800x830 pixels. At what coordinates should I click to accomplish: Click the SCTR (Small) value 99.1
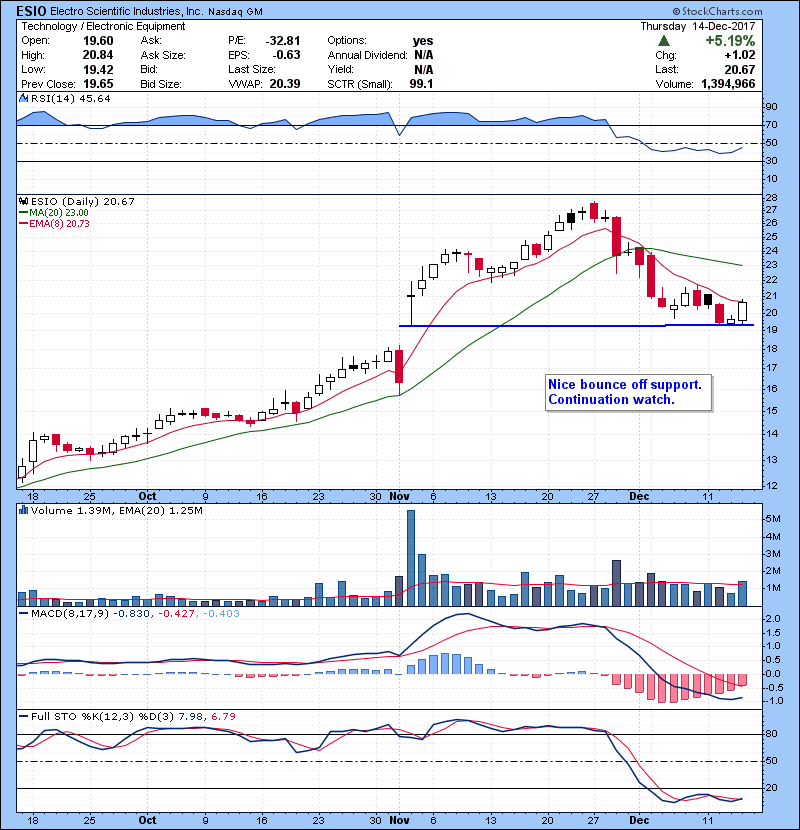(x=421, y=84)
